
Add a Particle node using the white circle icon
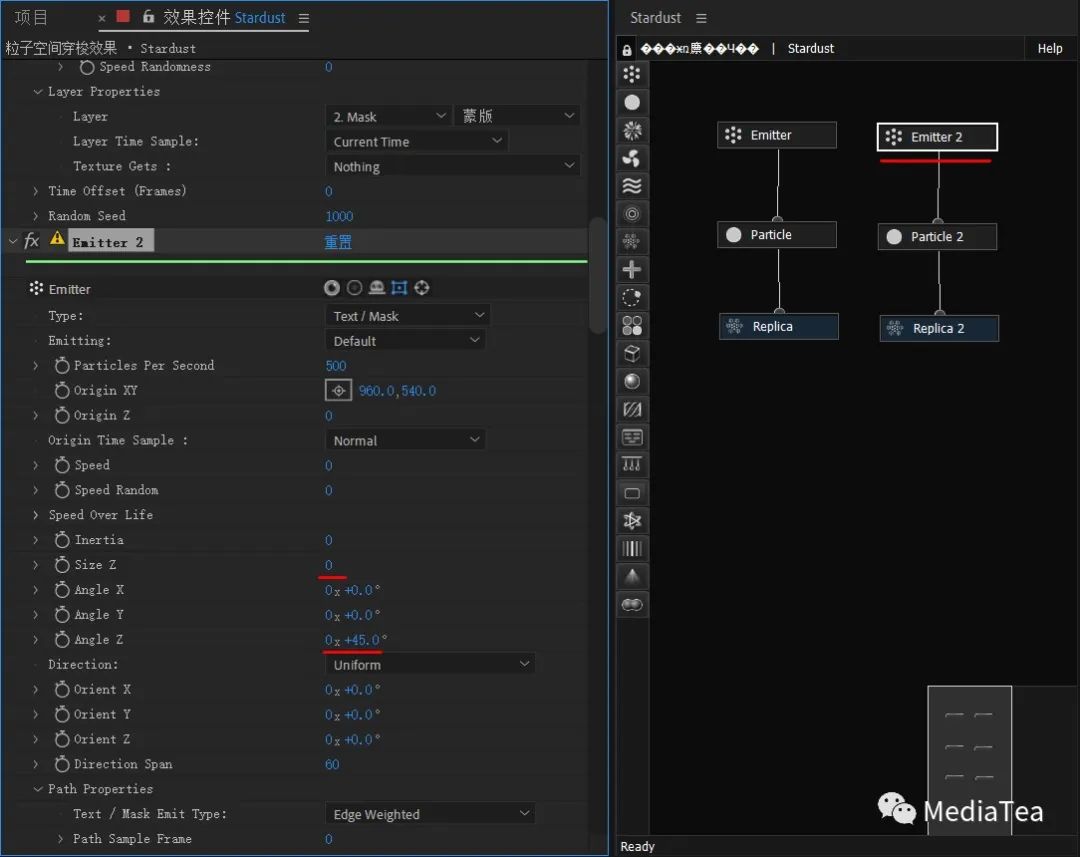(632, 103)
